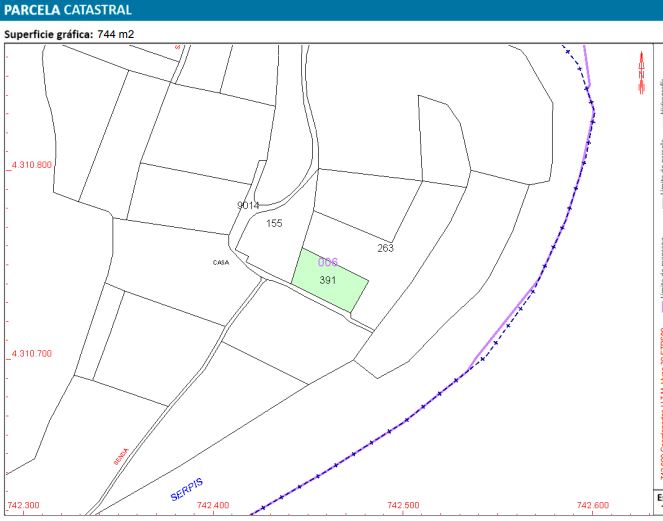Click the 4.310.700 northing coordinate label
This screenshot has width=663, height=521.
[x=30, y=354]
